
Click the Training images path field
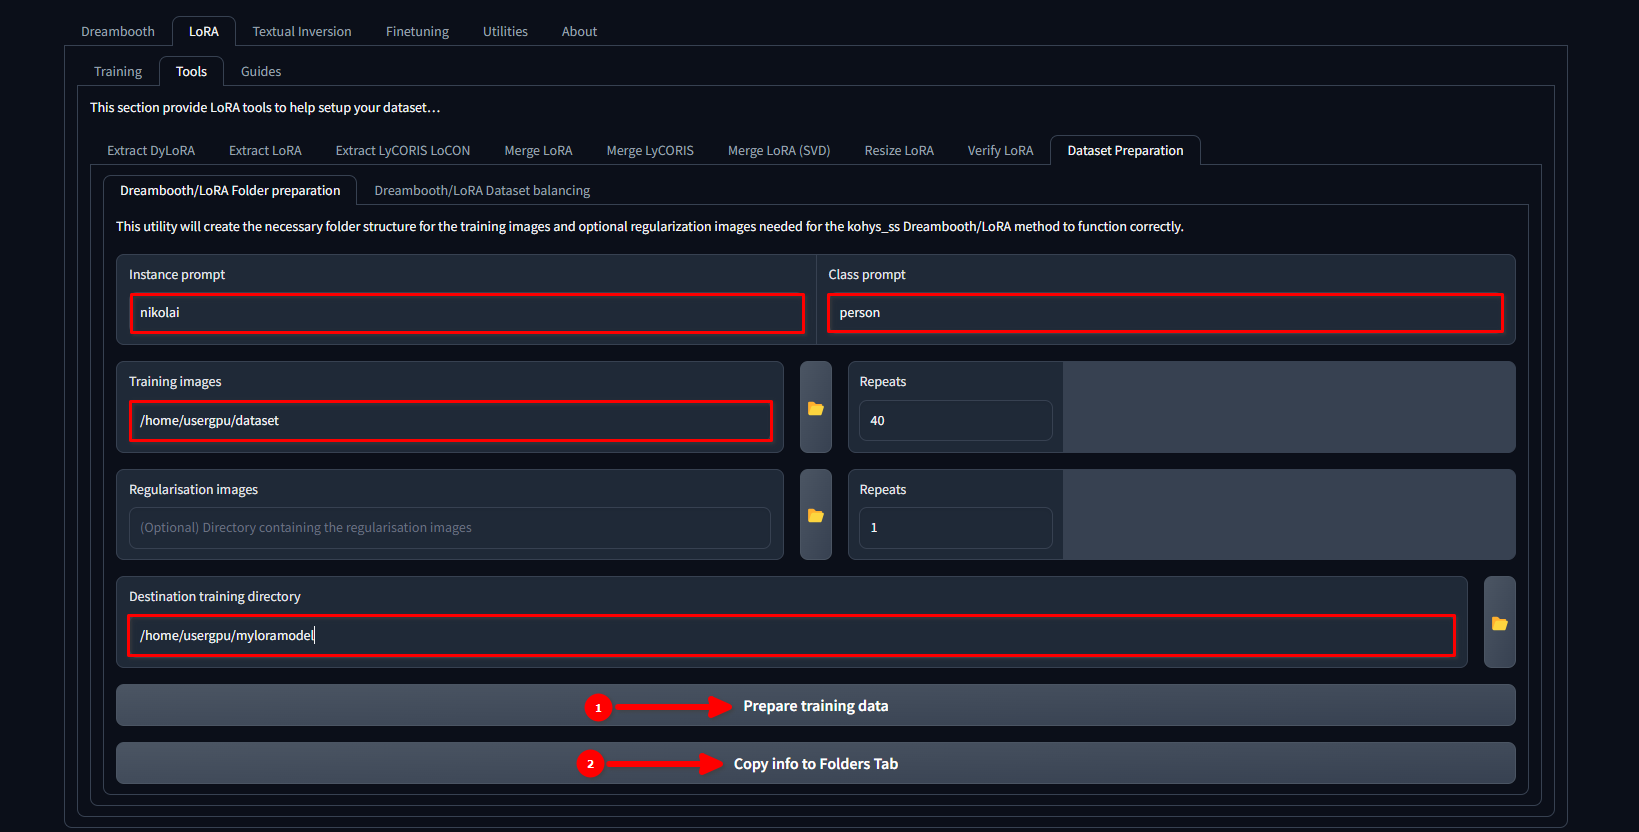tap(451, 421)
